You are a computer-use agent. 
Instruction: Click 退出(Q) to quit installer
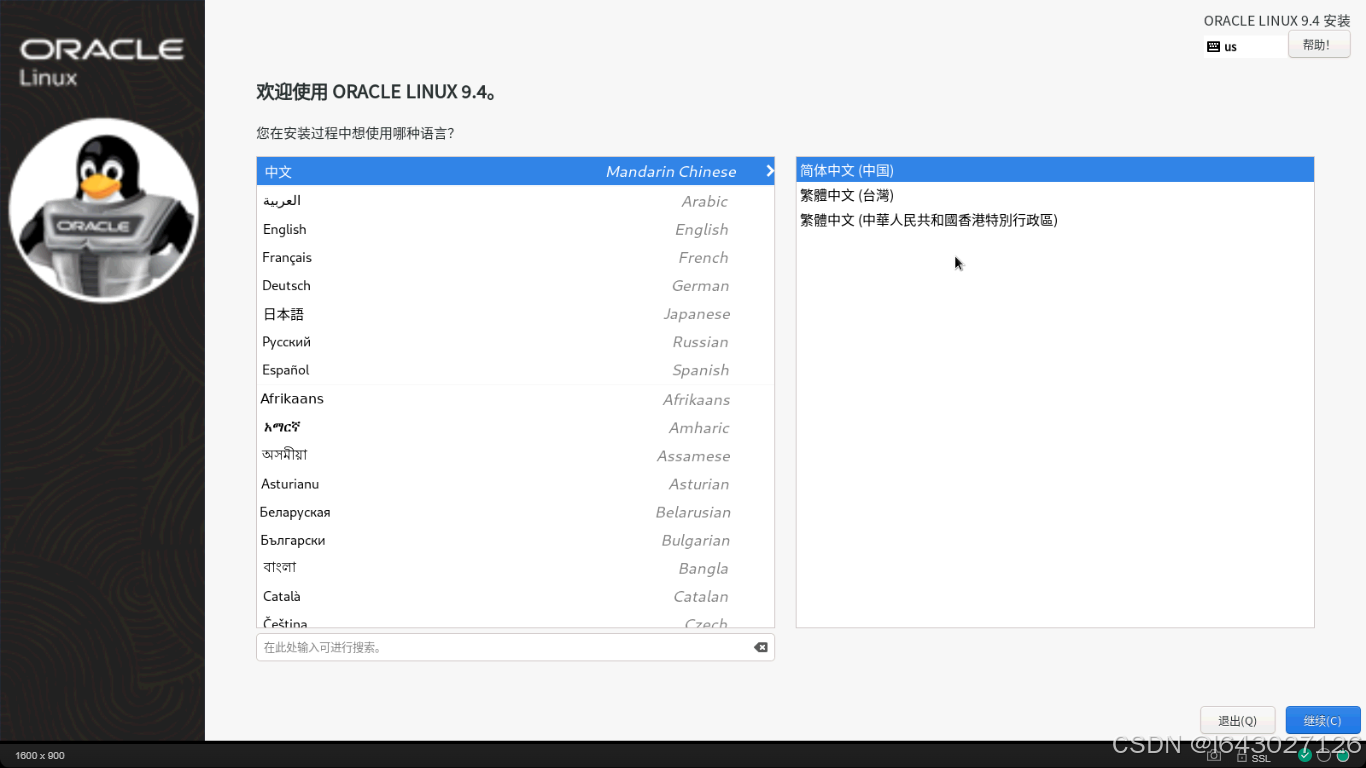1237,720
